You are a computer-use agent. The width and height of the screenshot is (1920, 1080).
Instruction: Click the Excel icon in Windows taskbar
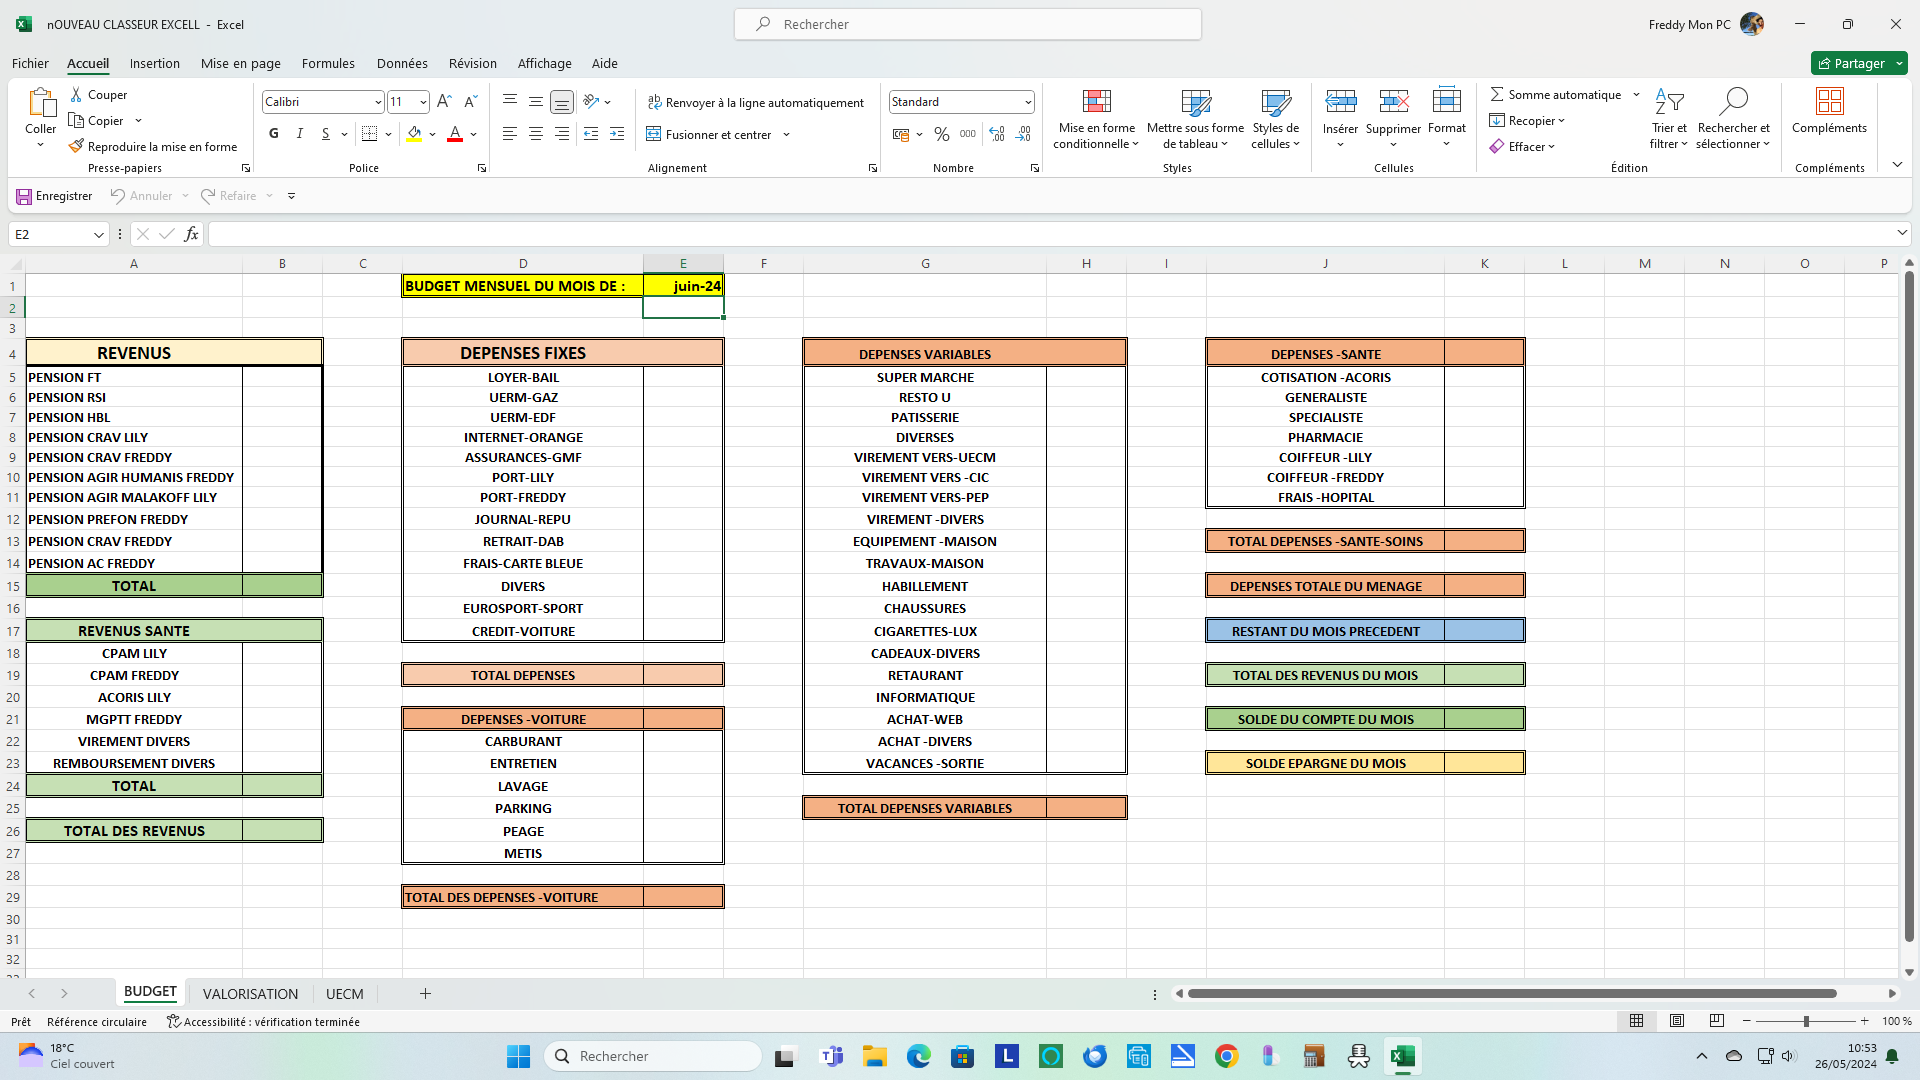point(1402,1056)
